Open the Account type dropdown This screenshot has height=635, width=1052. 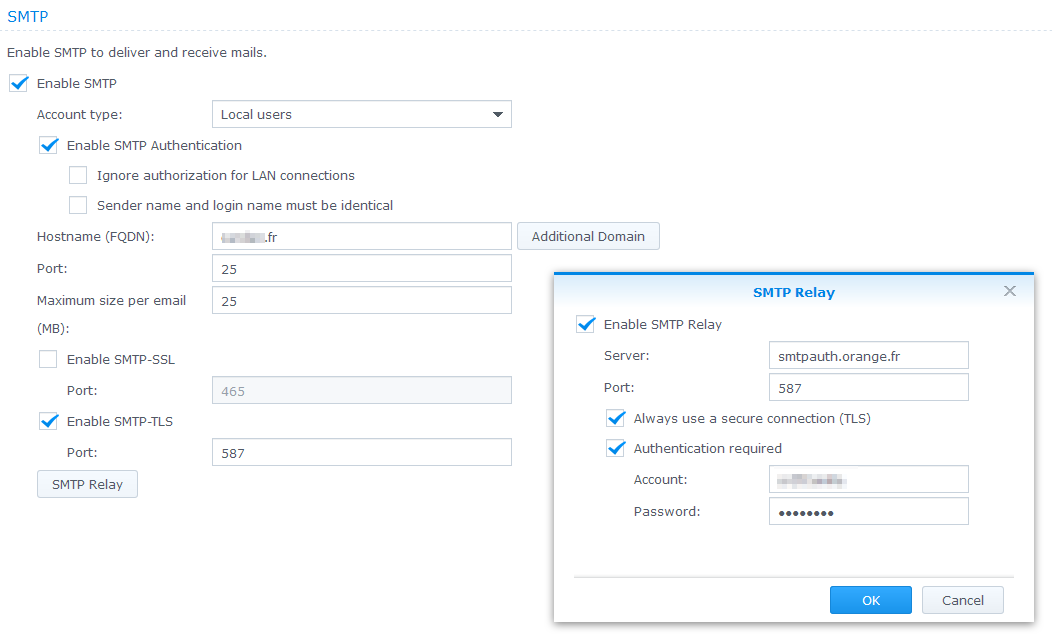point(361,114)
